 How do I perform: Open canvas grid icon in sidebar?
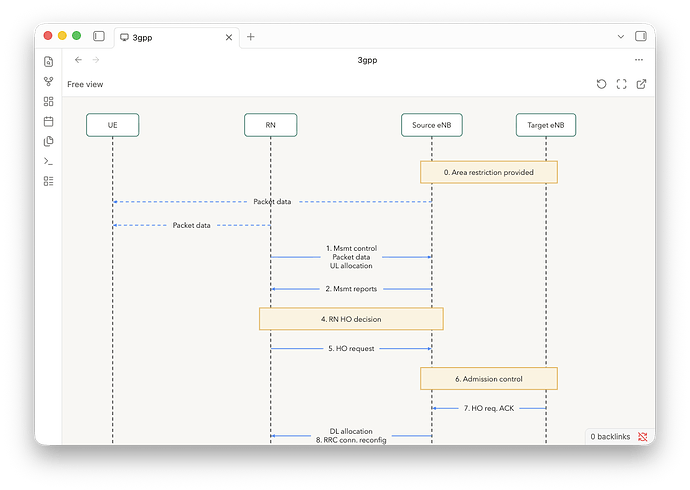click(x=49, y=102)
